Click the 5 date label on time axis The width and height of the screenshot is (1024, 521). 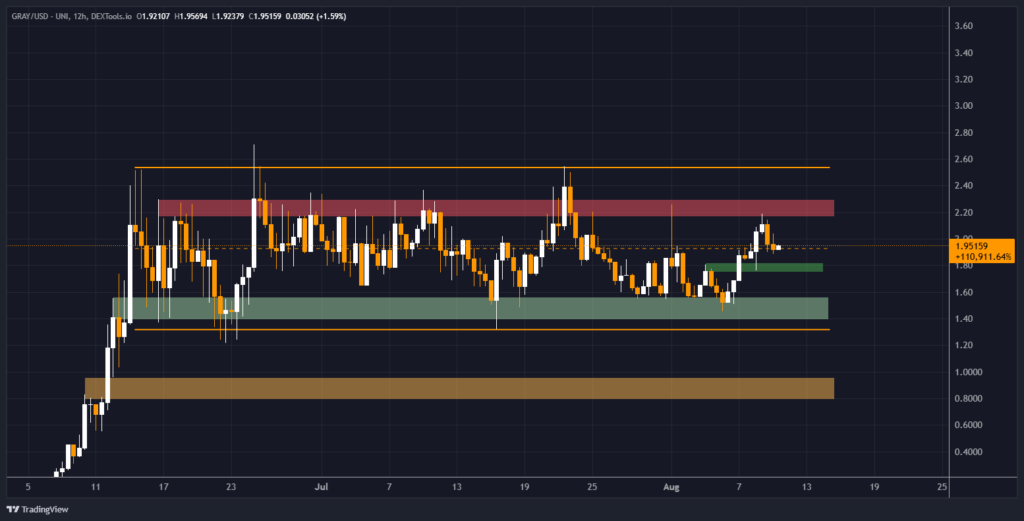(x=28, y=488)
